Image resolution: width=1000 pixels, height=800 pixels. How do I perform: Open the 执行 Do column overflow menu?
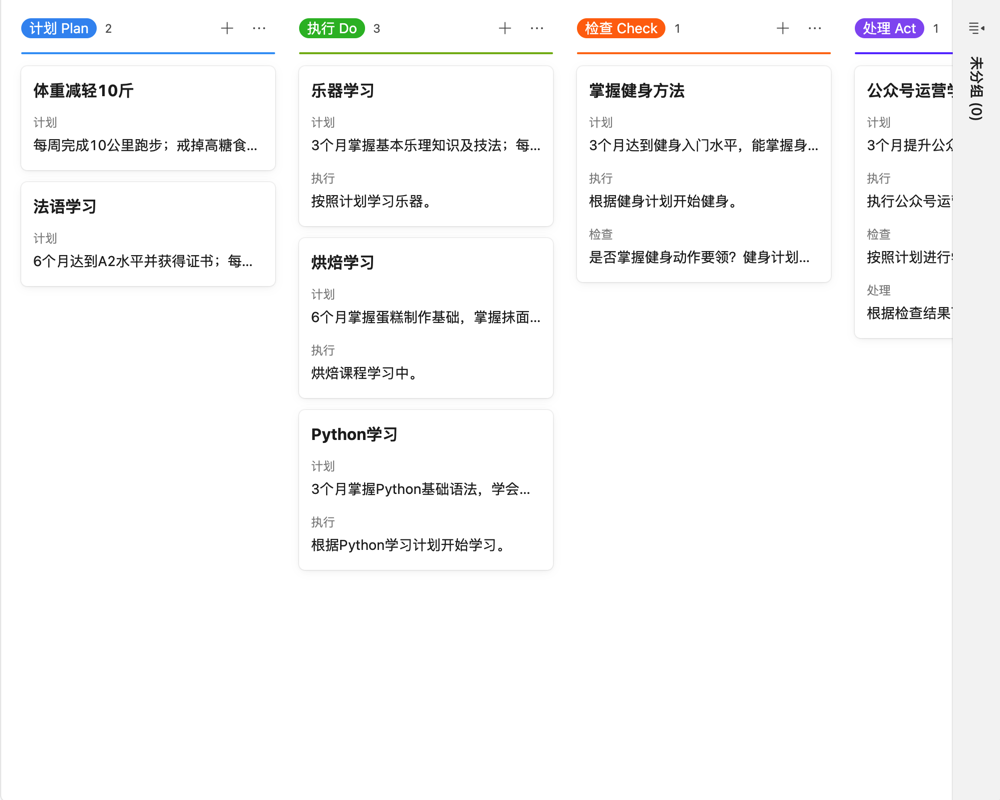coord(537,28)
